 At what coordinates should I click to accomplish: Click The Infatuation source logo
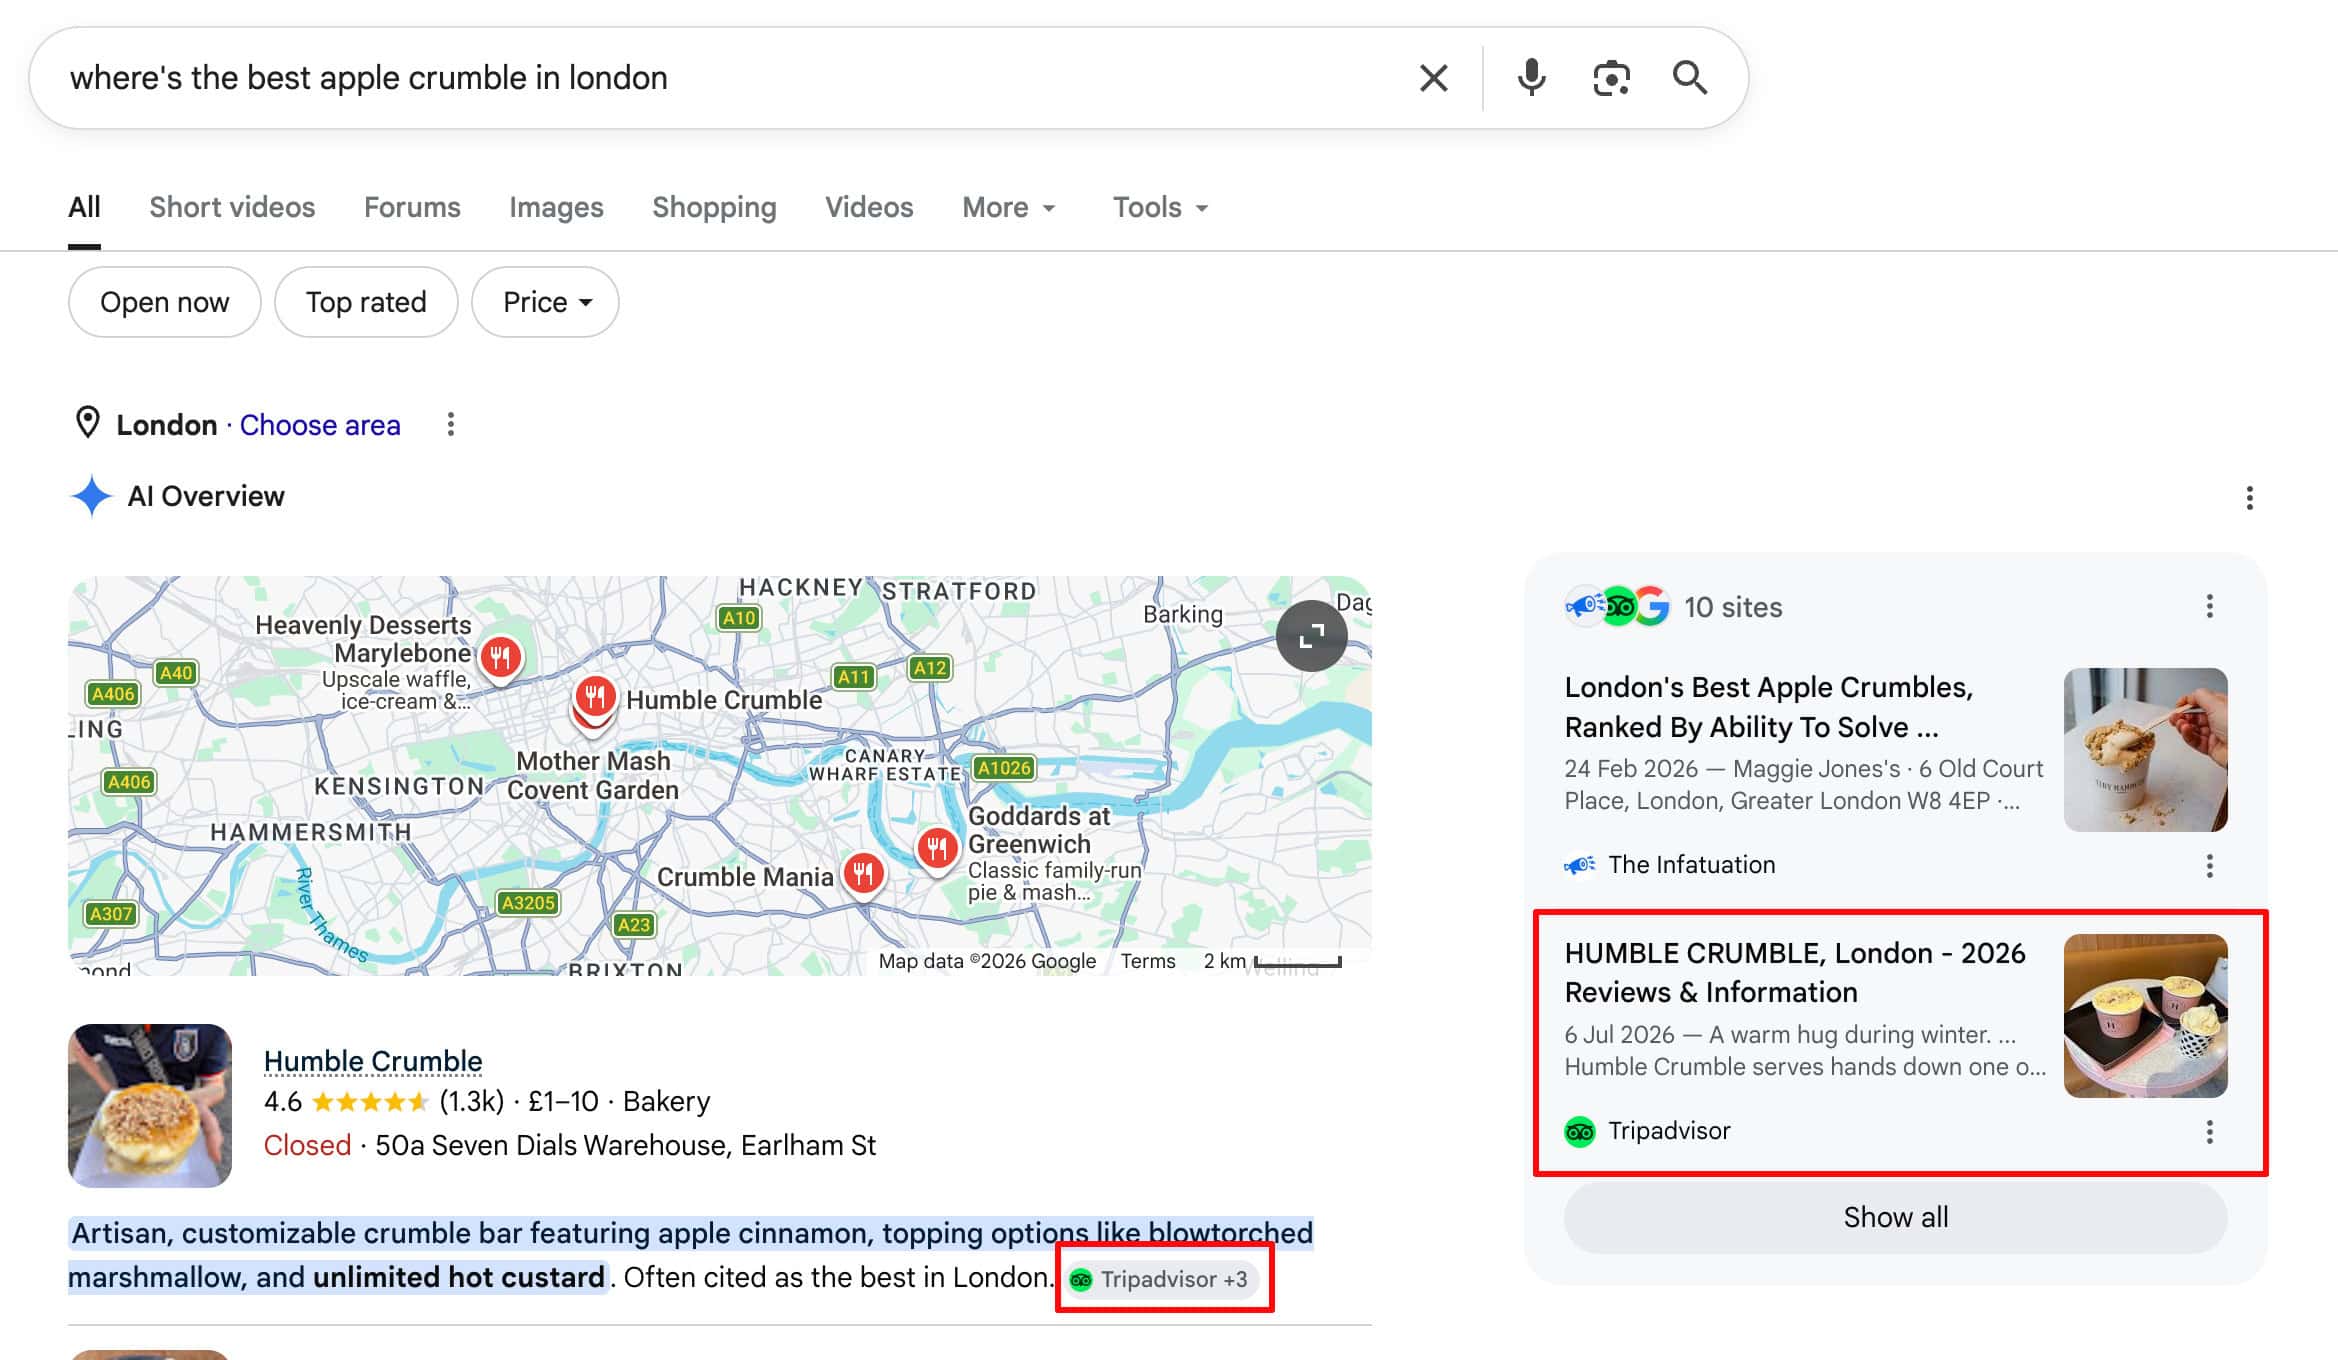click(x=1580, y=865)
